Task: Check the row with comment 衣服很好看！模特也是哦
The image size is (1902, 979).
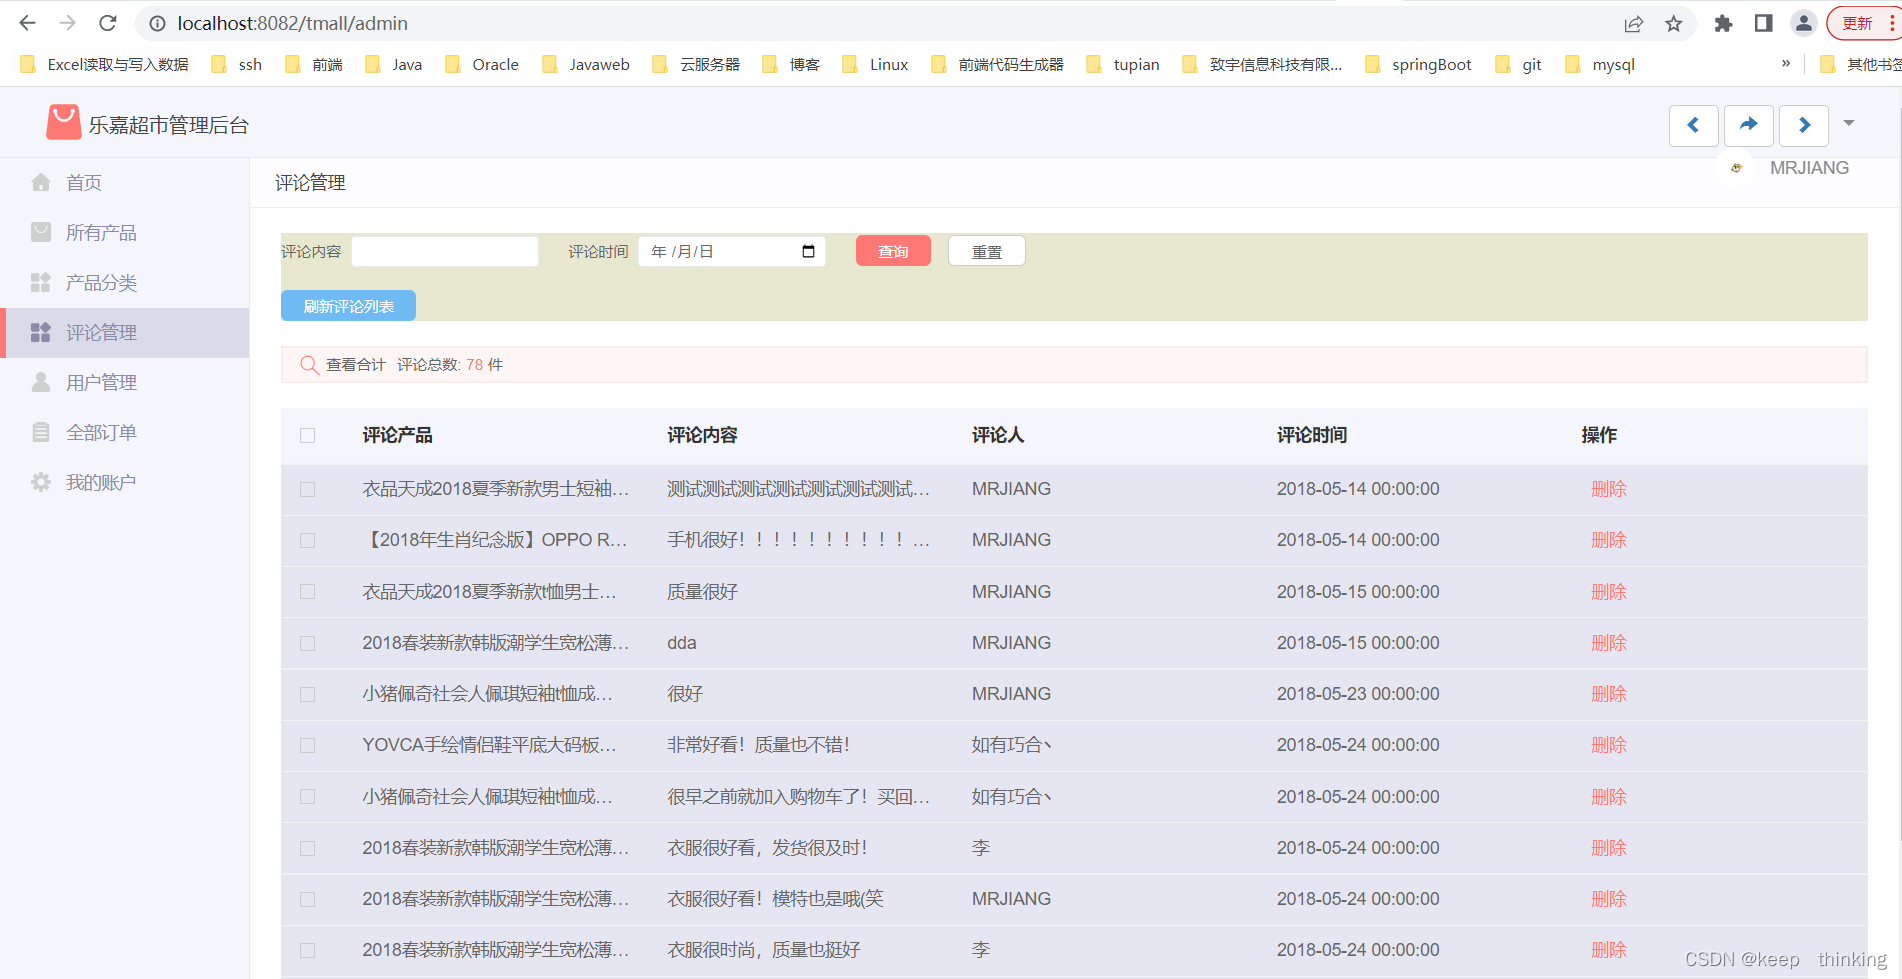Action: [307, 899]
